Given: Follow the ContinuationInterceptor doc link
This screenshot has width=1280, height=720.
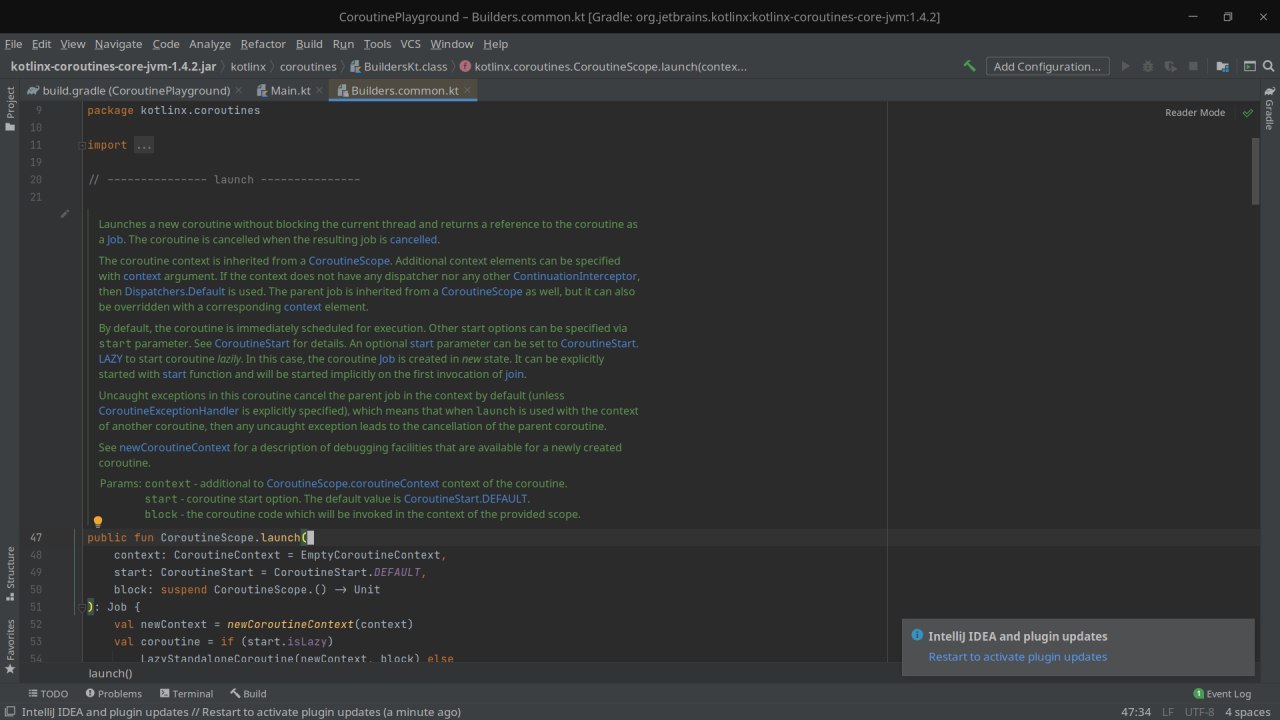Looking at the screenshot, I should (575, 276).
